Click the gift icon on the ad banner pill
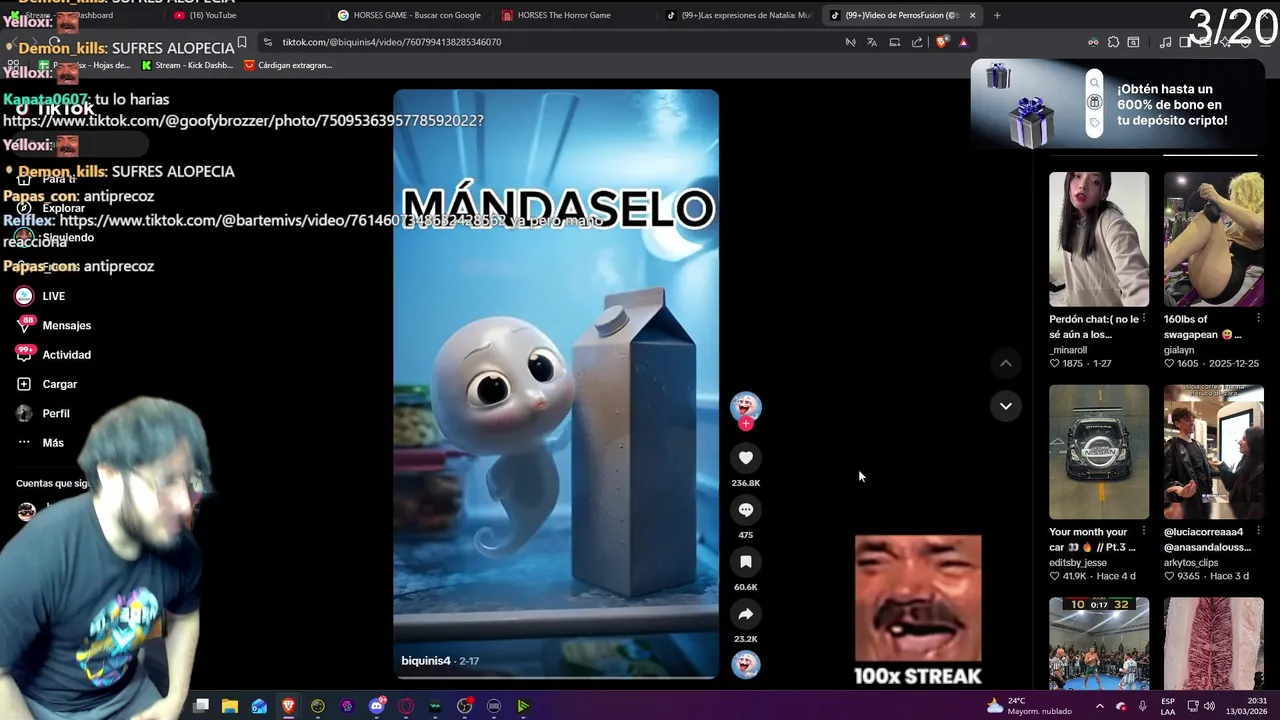The image size is (1280, 720). [x=1094, y=102]
